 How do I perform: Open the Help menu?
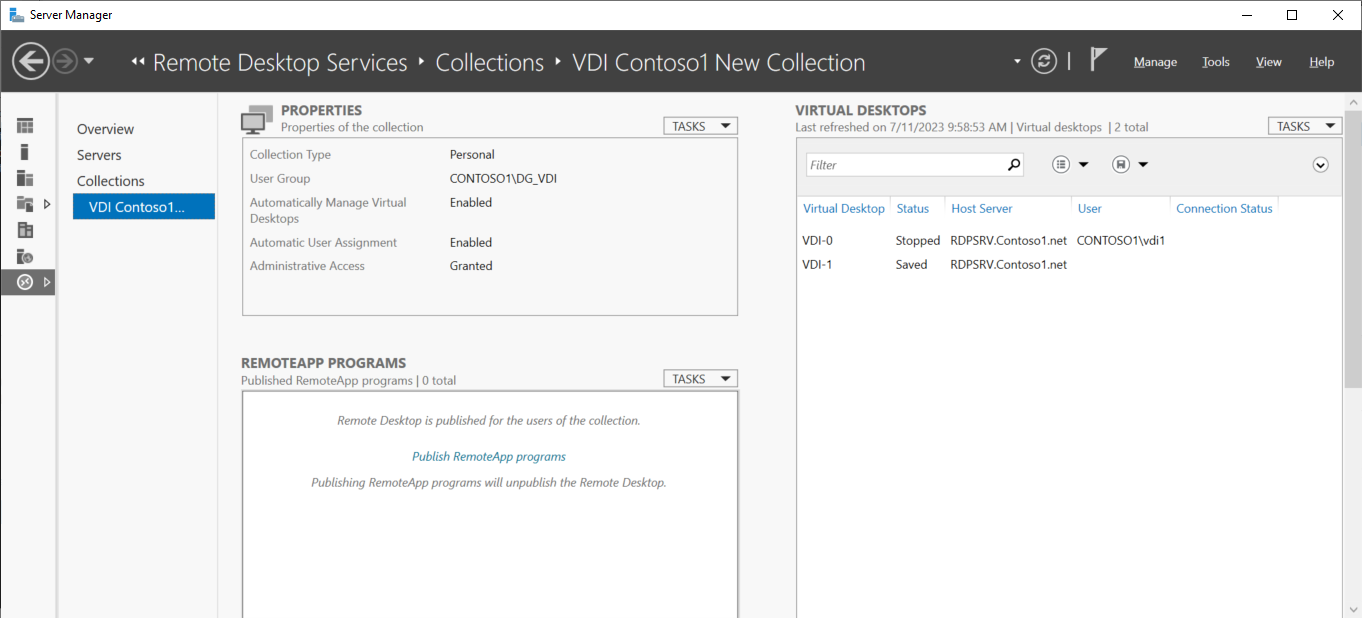1322,62
